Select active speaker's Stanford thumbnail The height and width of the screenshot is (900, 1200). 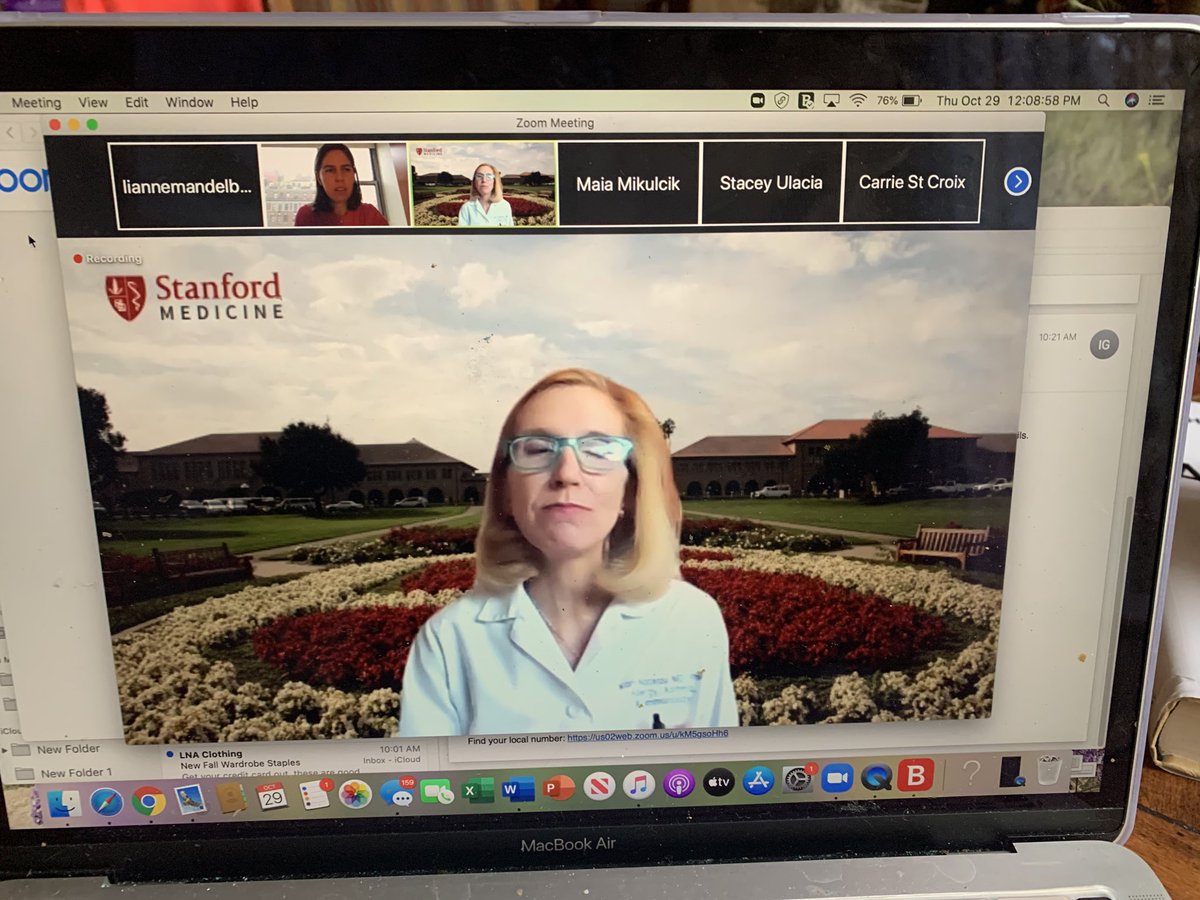pyautogui.click(x=484, y=184)
